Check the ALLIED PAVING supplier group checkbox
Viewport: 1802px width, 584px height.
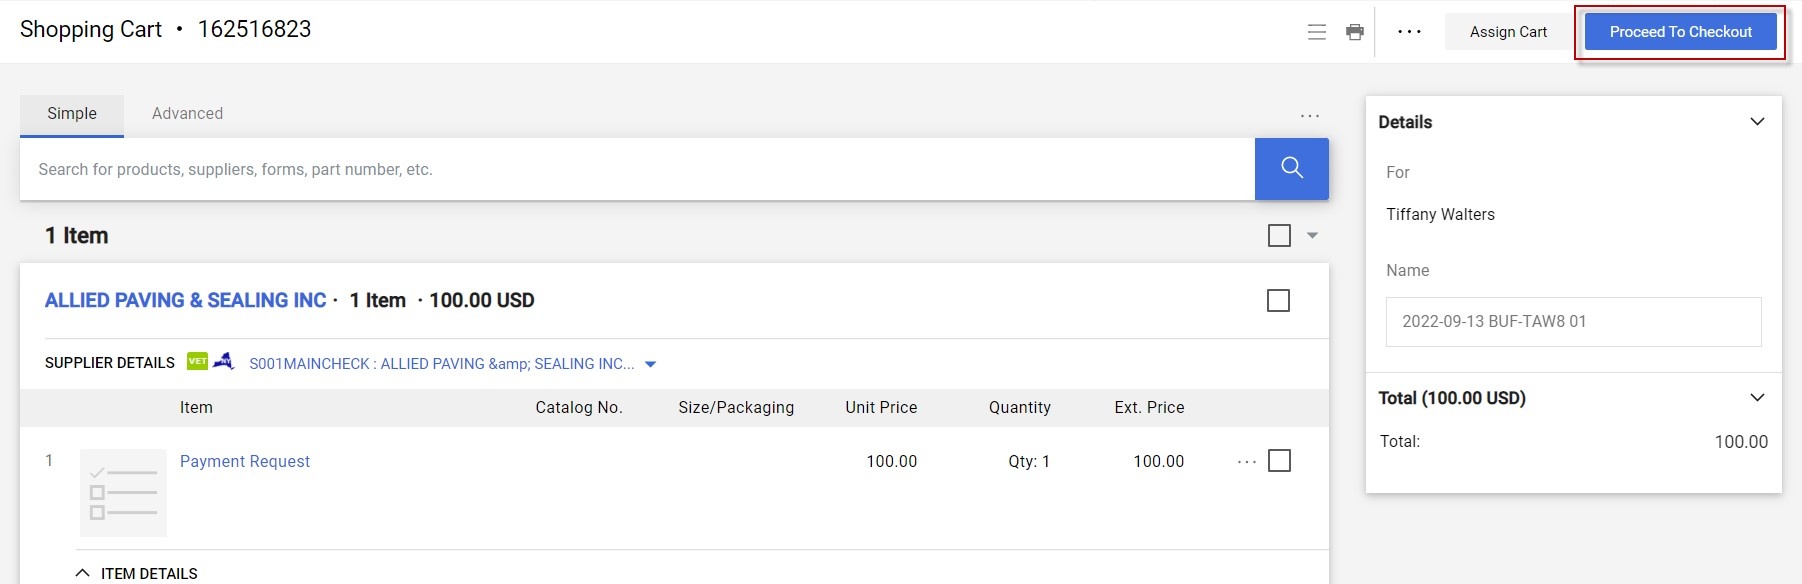pyautogui.click(x=1278, y=301)
